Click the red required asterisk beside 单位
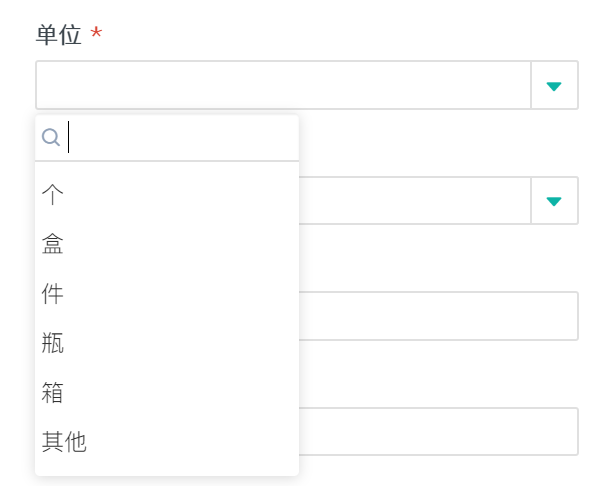The width and height of the screenshot is (616, 486). pos(97,35)
